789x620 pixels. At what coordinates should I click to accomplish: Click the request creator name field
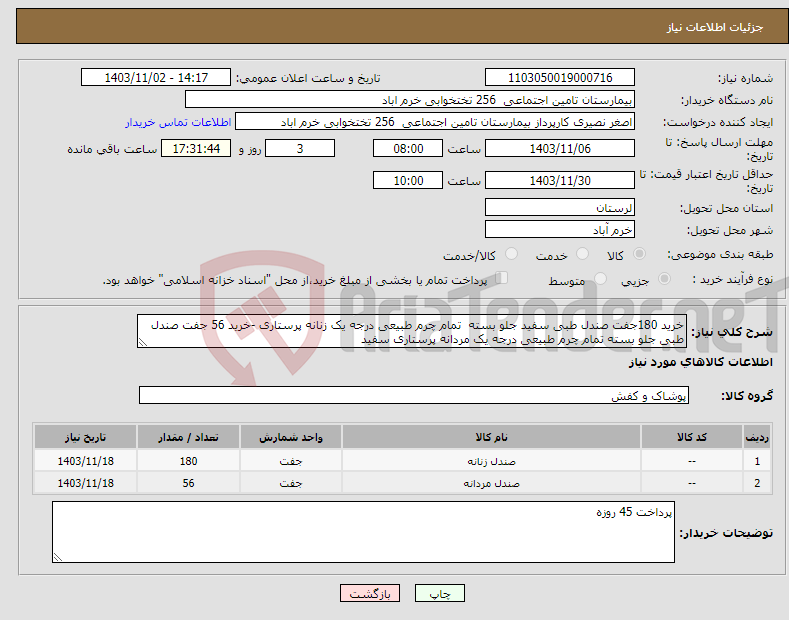435,122
